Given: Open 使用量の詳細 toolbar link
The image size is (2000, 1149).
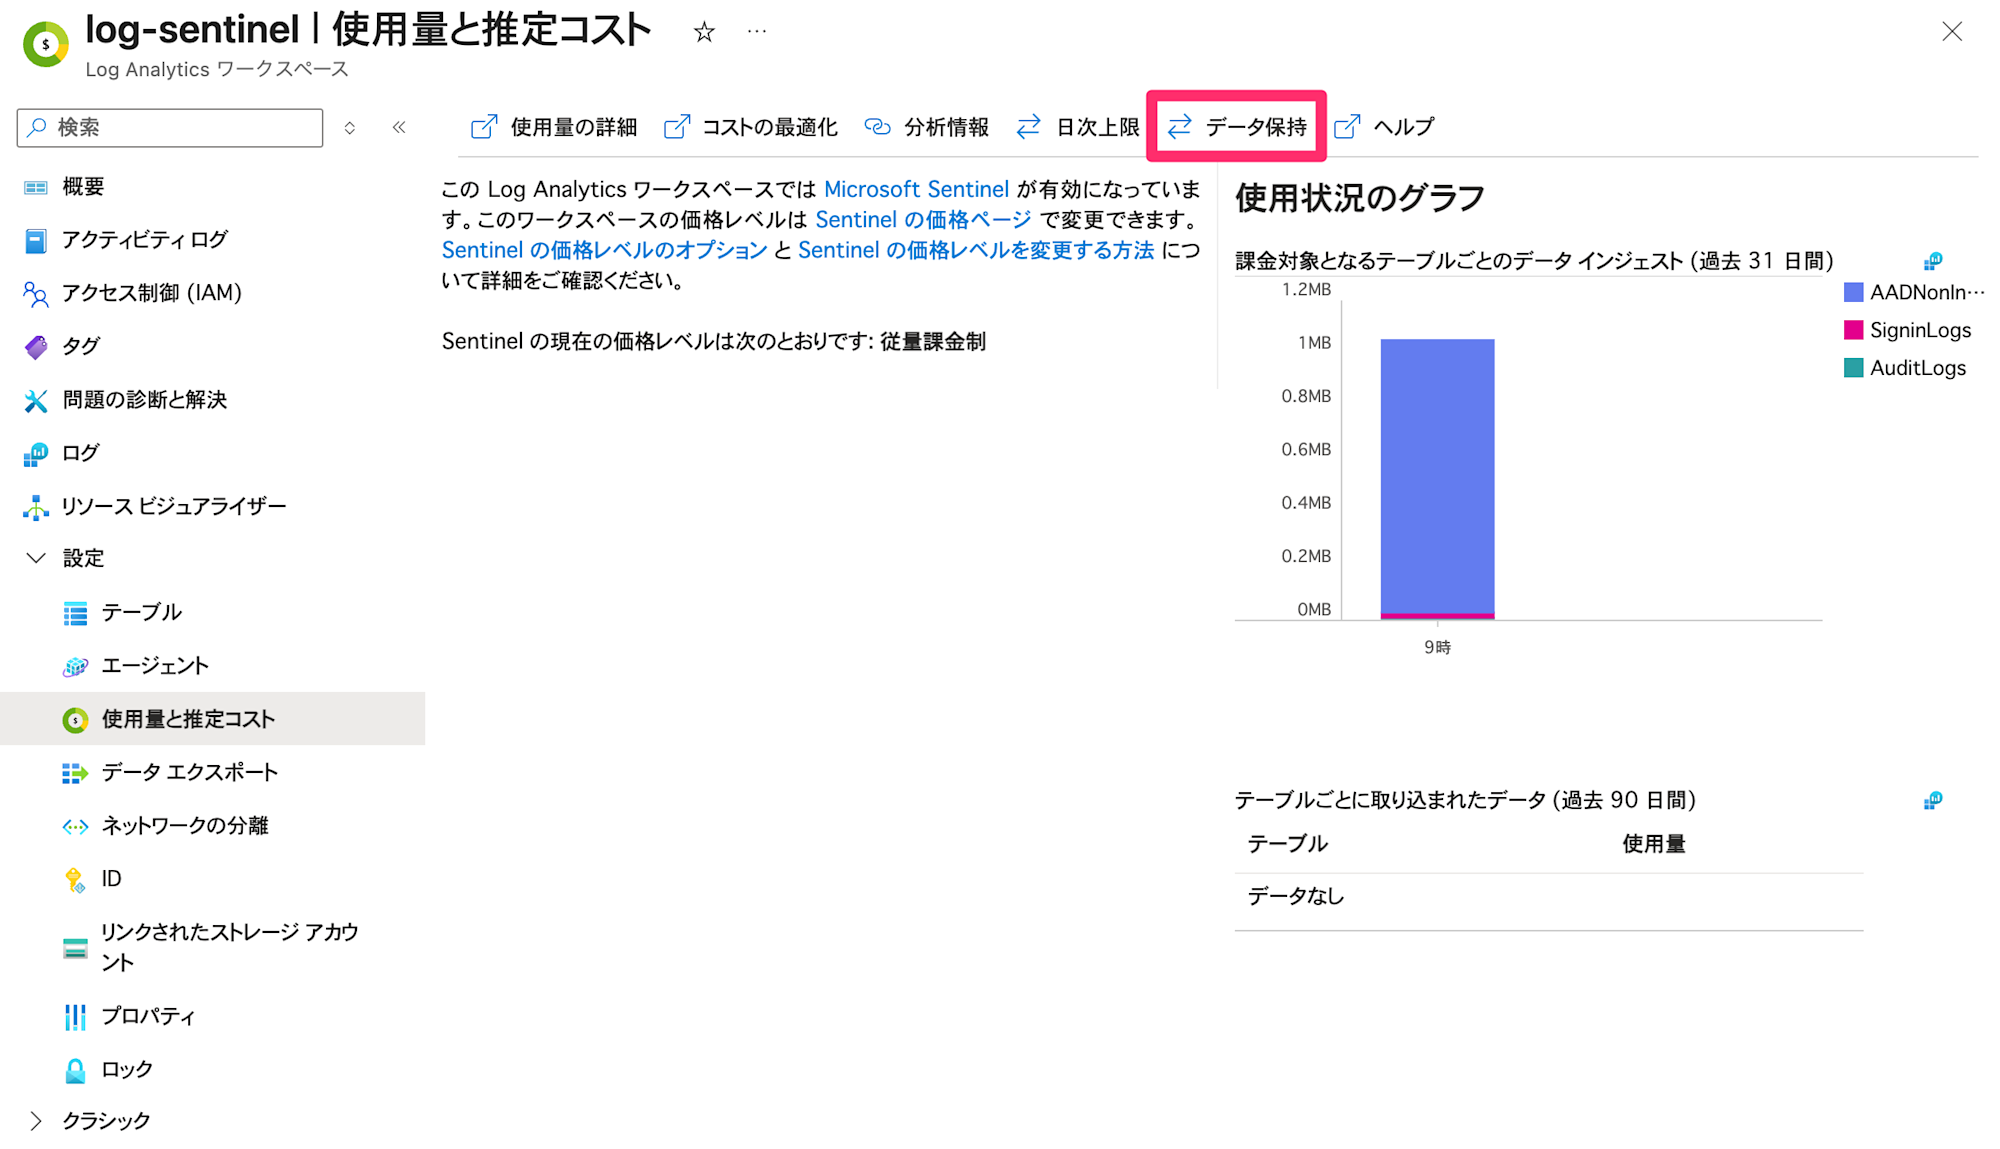Looking at the screenshot, I should click(x=554, y=127).
